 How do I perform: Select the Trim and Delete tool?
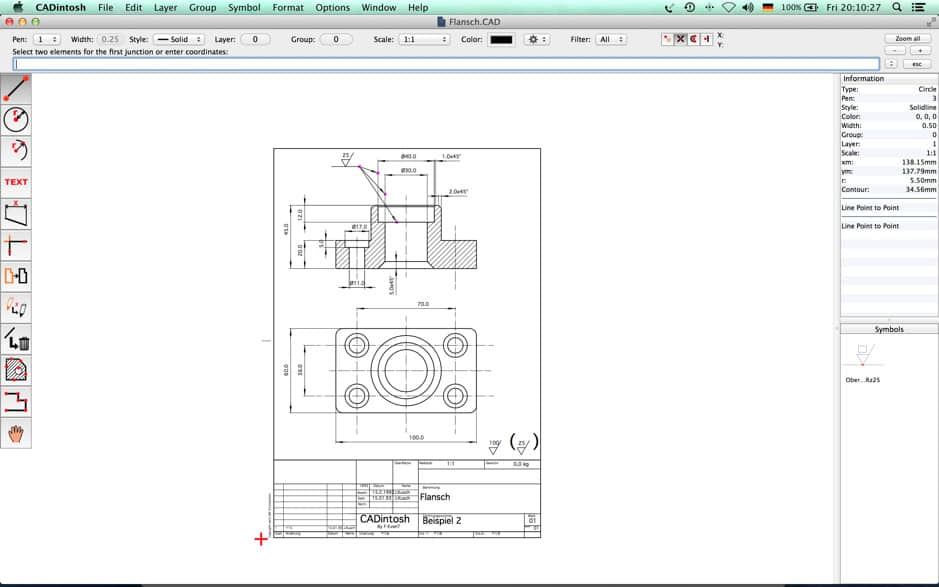16,339
